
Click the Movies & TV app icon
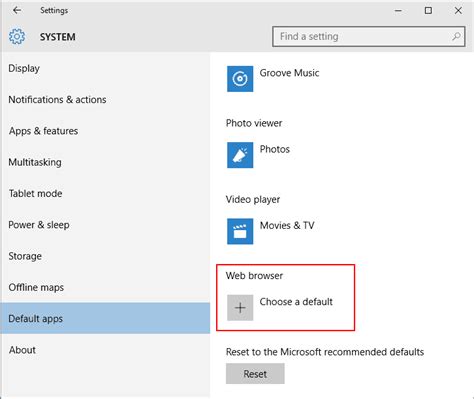pos(240,231)
